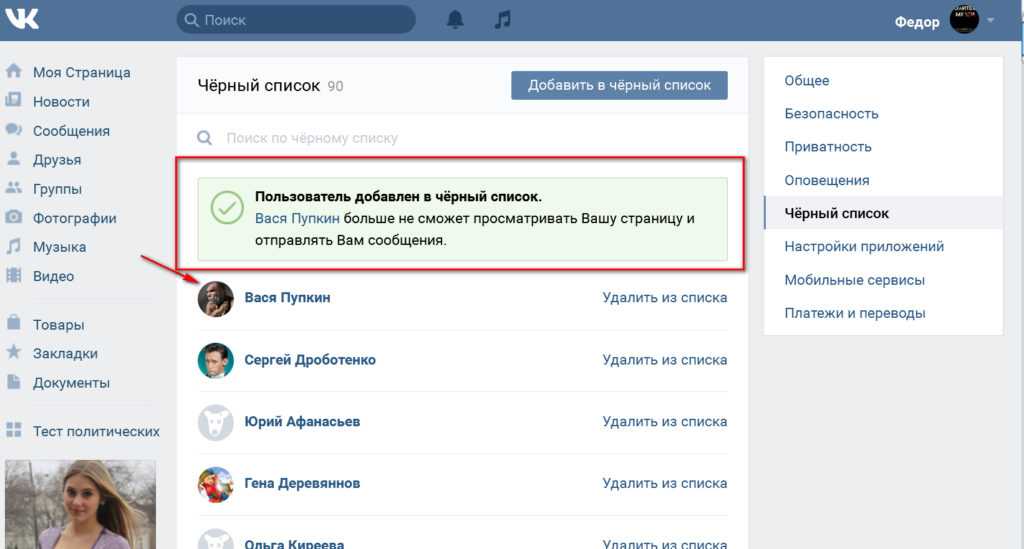Open Вася Пупкин name in list
The width and height of the screenshot is (1024, 549).
point(287,298)
